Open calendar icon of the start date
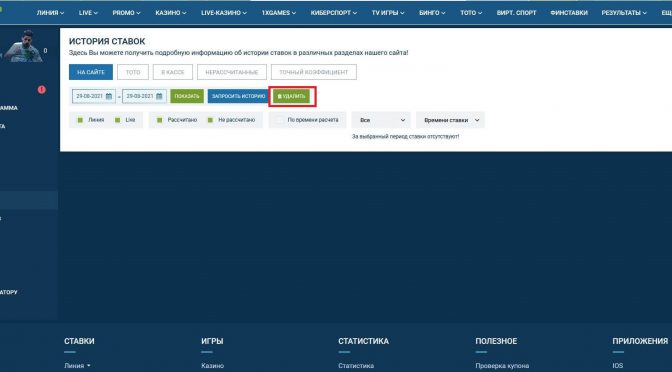The width and height of the screenshot is (672, 372). point(109,96)
